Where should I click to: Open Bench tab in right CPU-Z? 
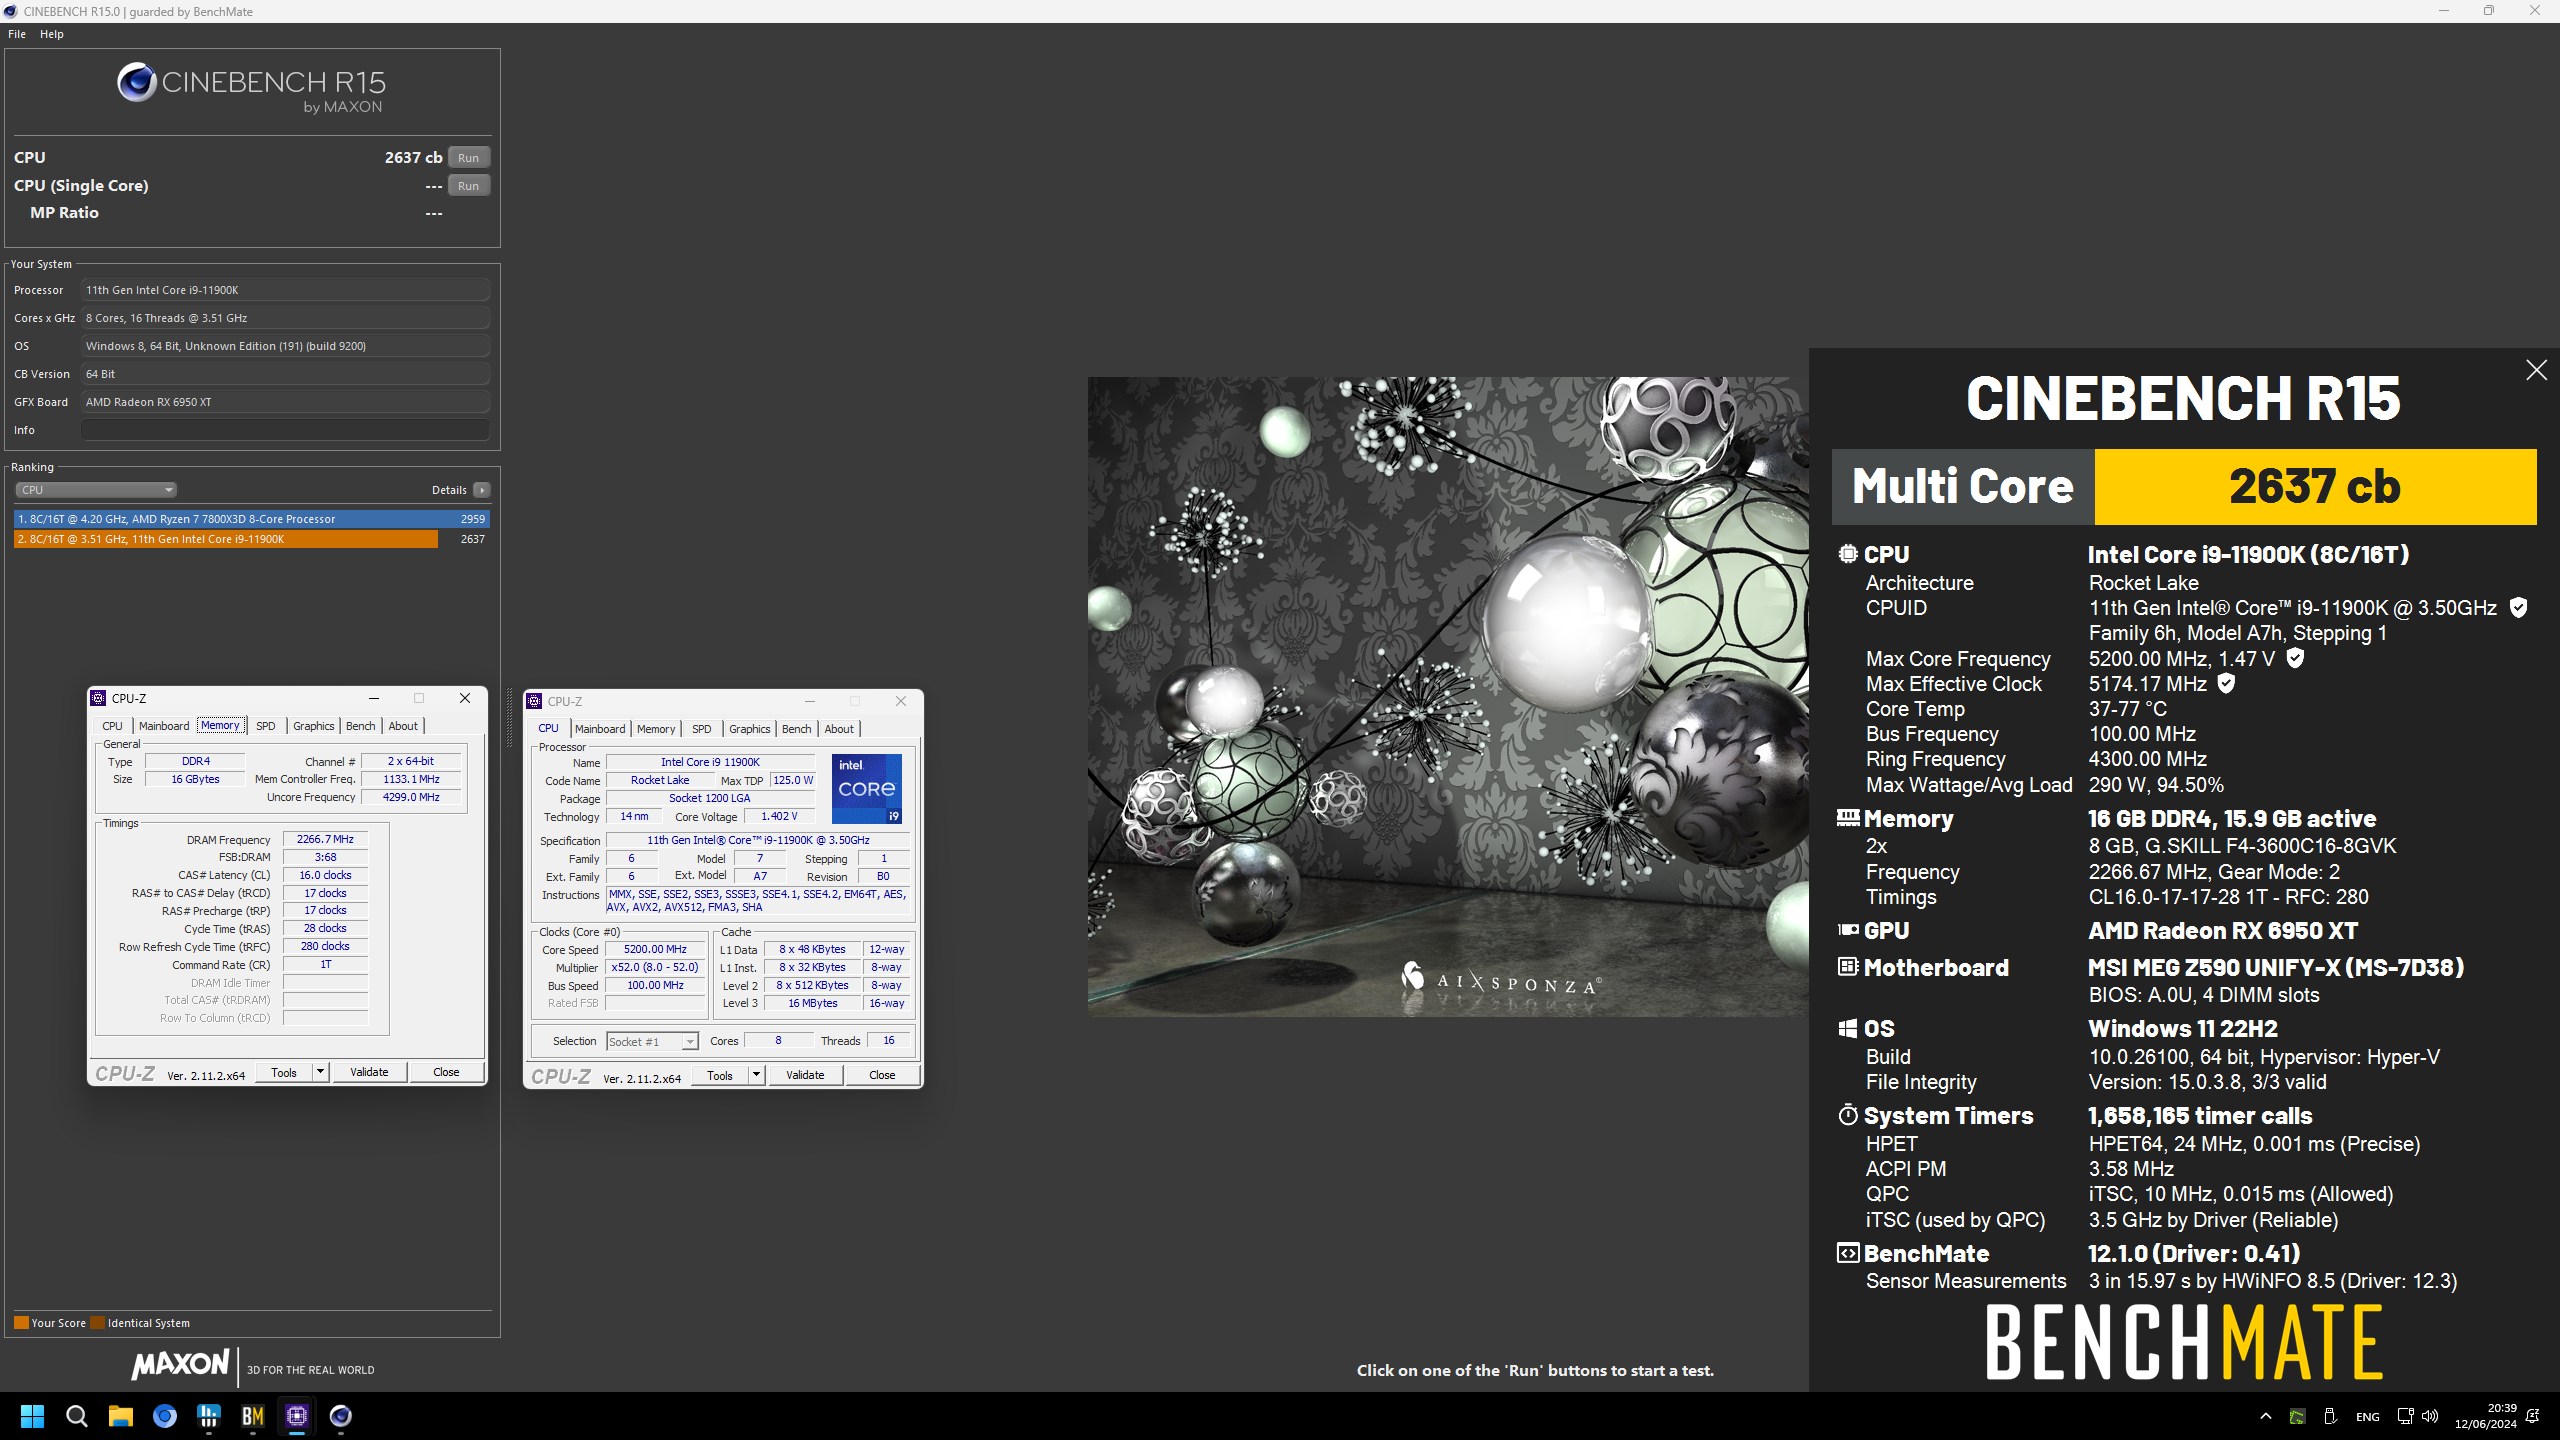(x=797, y=729)
